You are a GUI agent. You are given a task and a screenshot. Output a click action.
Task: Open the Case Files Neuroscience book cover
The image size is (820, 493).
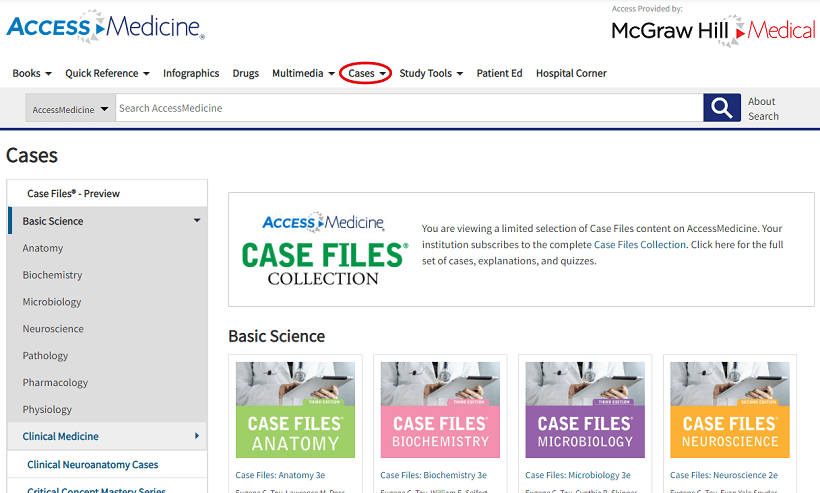pos(730,410)
